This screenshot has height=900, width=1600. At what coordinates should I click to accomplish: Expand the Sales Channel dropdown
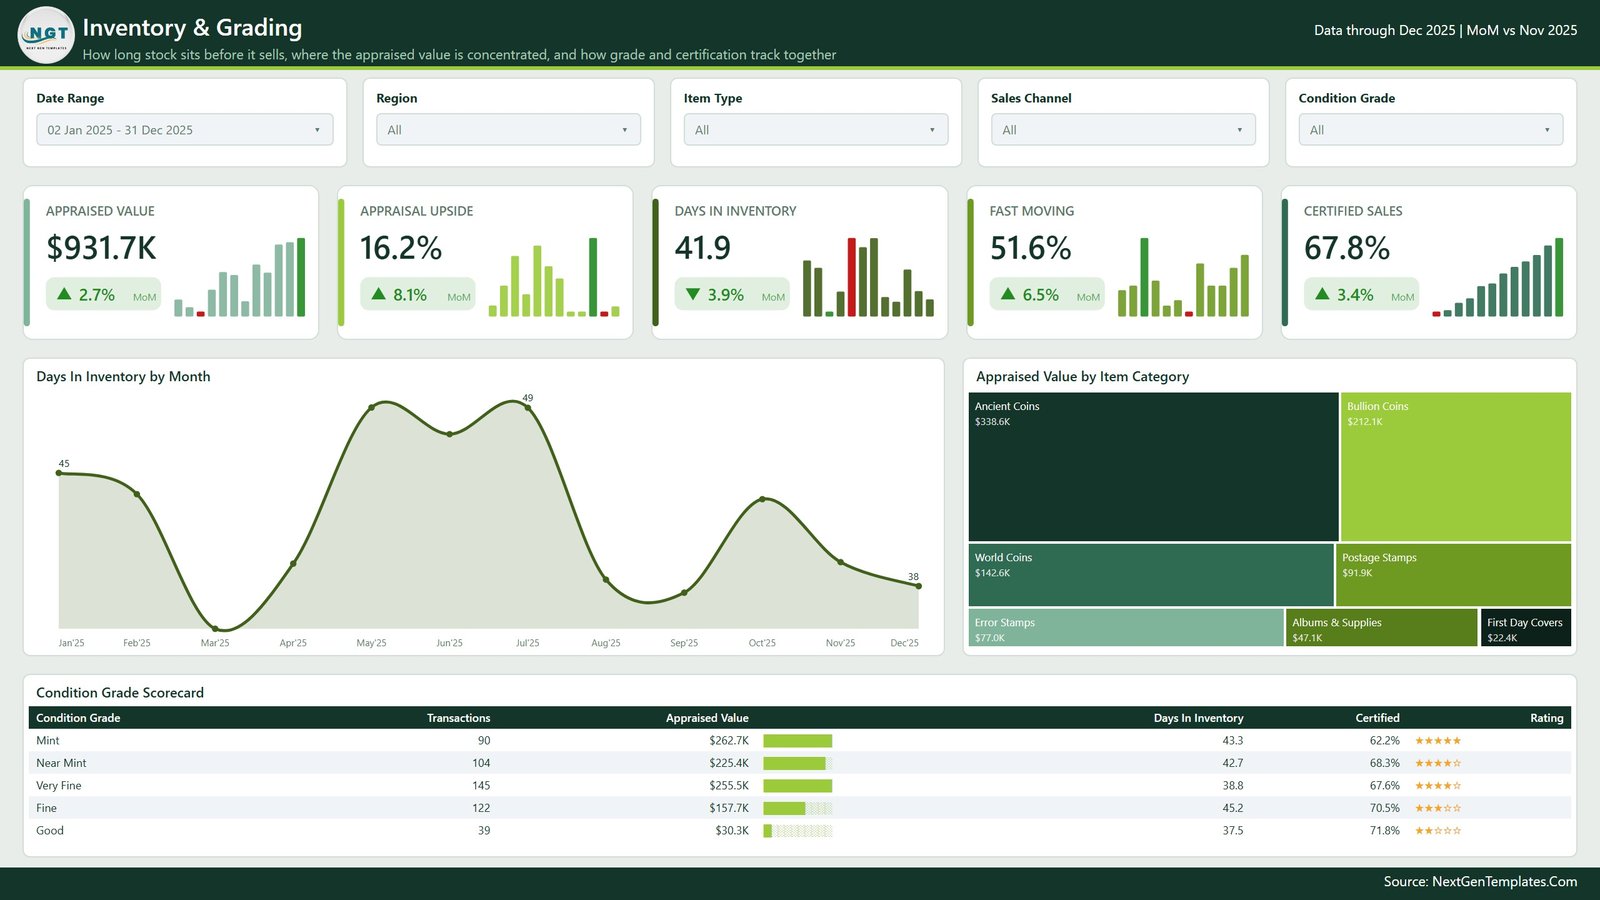[x=1123, y=130]
